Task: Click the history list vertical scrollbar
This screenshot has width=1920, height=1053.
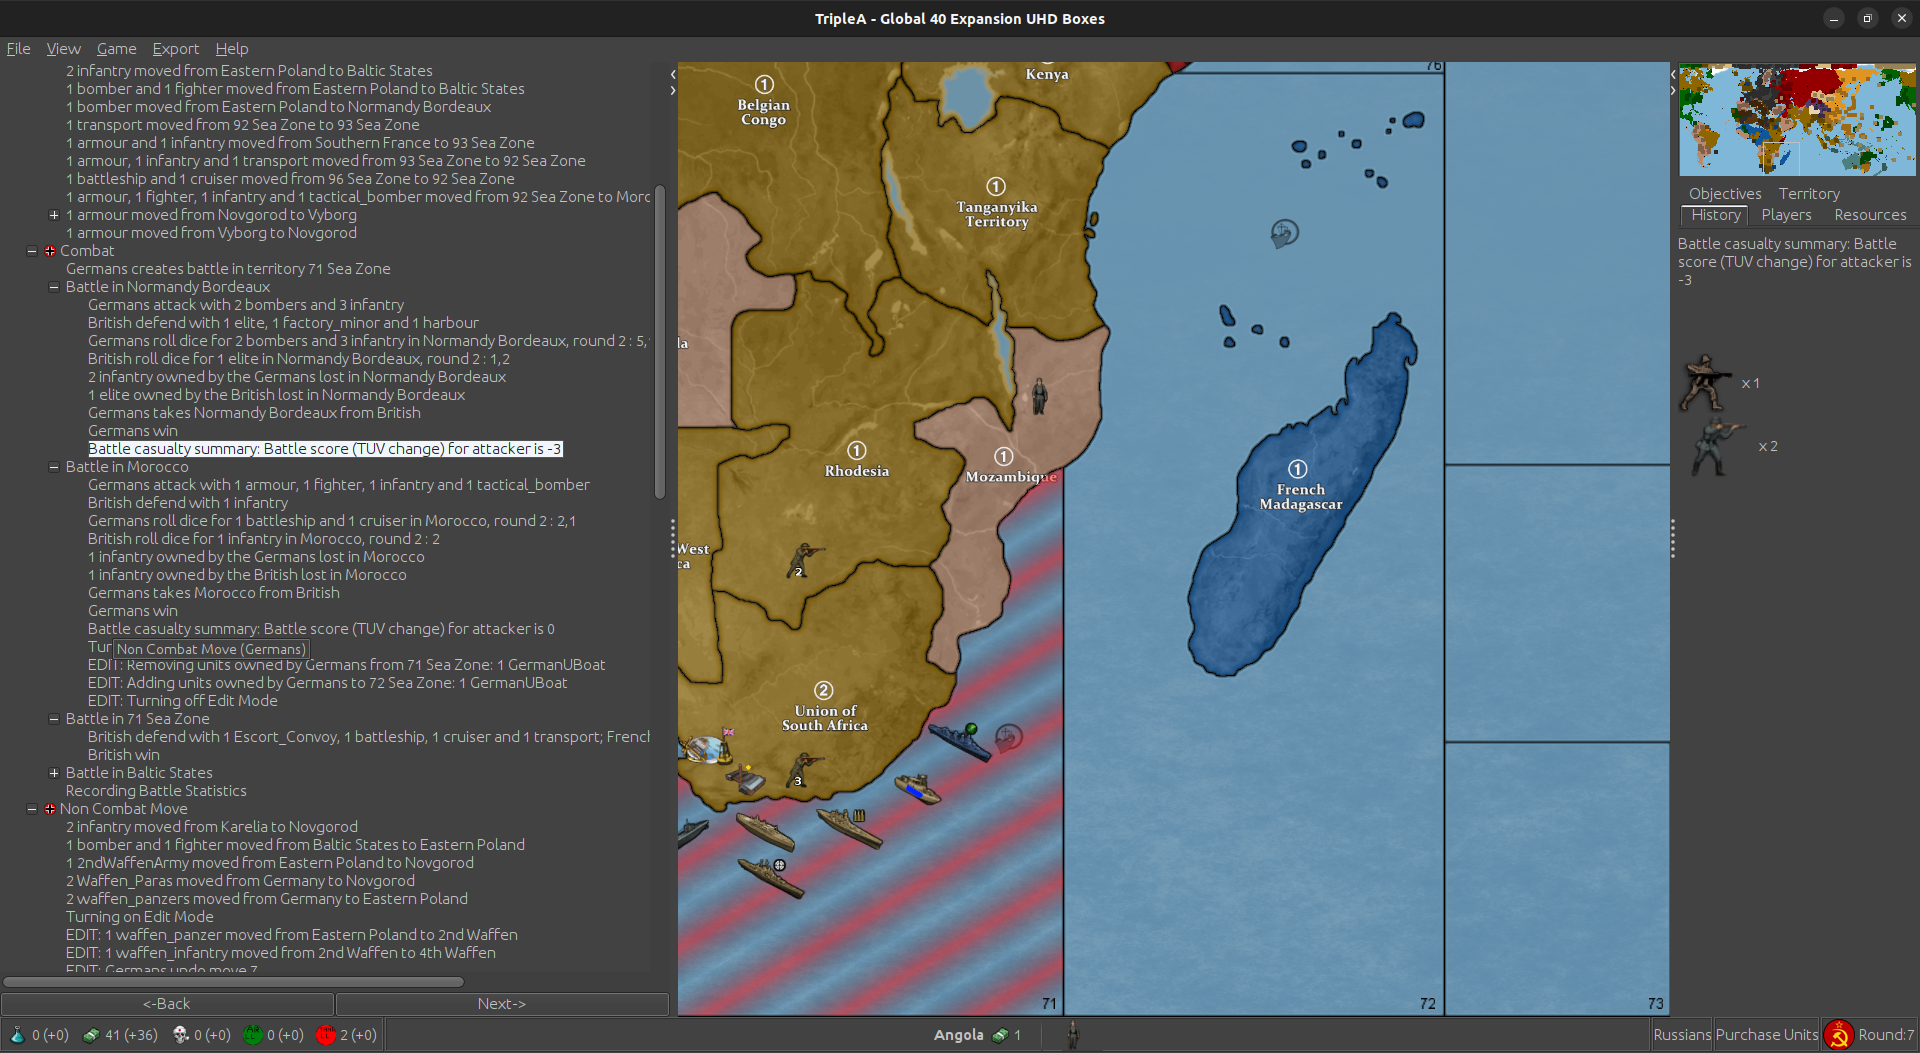Action: tap(659, 340)
